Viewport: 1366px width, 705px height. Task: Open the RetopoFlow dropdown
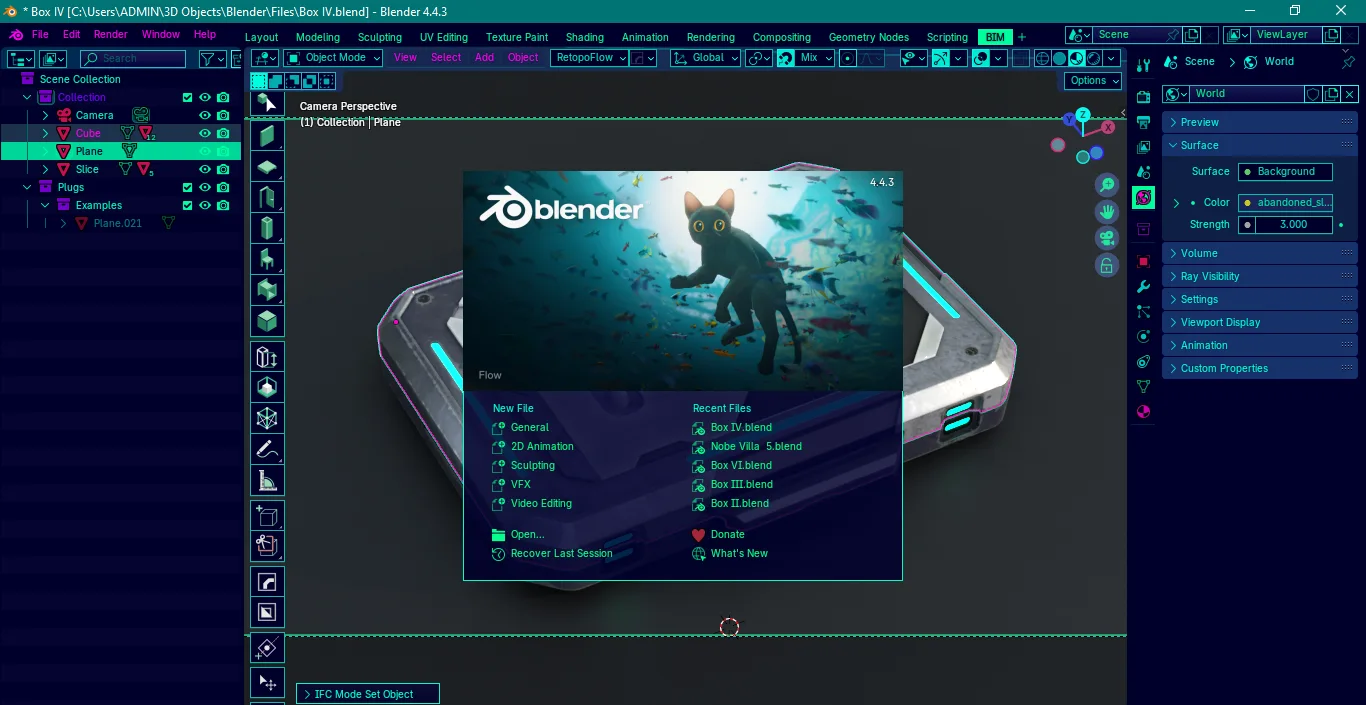click(x=589, y=58)
